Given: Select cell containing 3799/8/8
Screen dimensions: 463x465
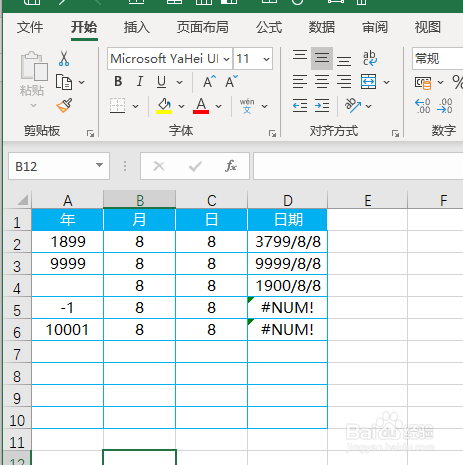Looking at the screenshot, I should 288,242.
